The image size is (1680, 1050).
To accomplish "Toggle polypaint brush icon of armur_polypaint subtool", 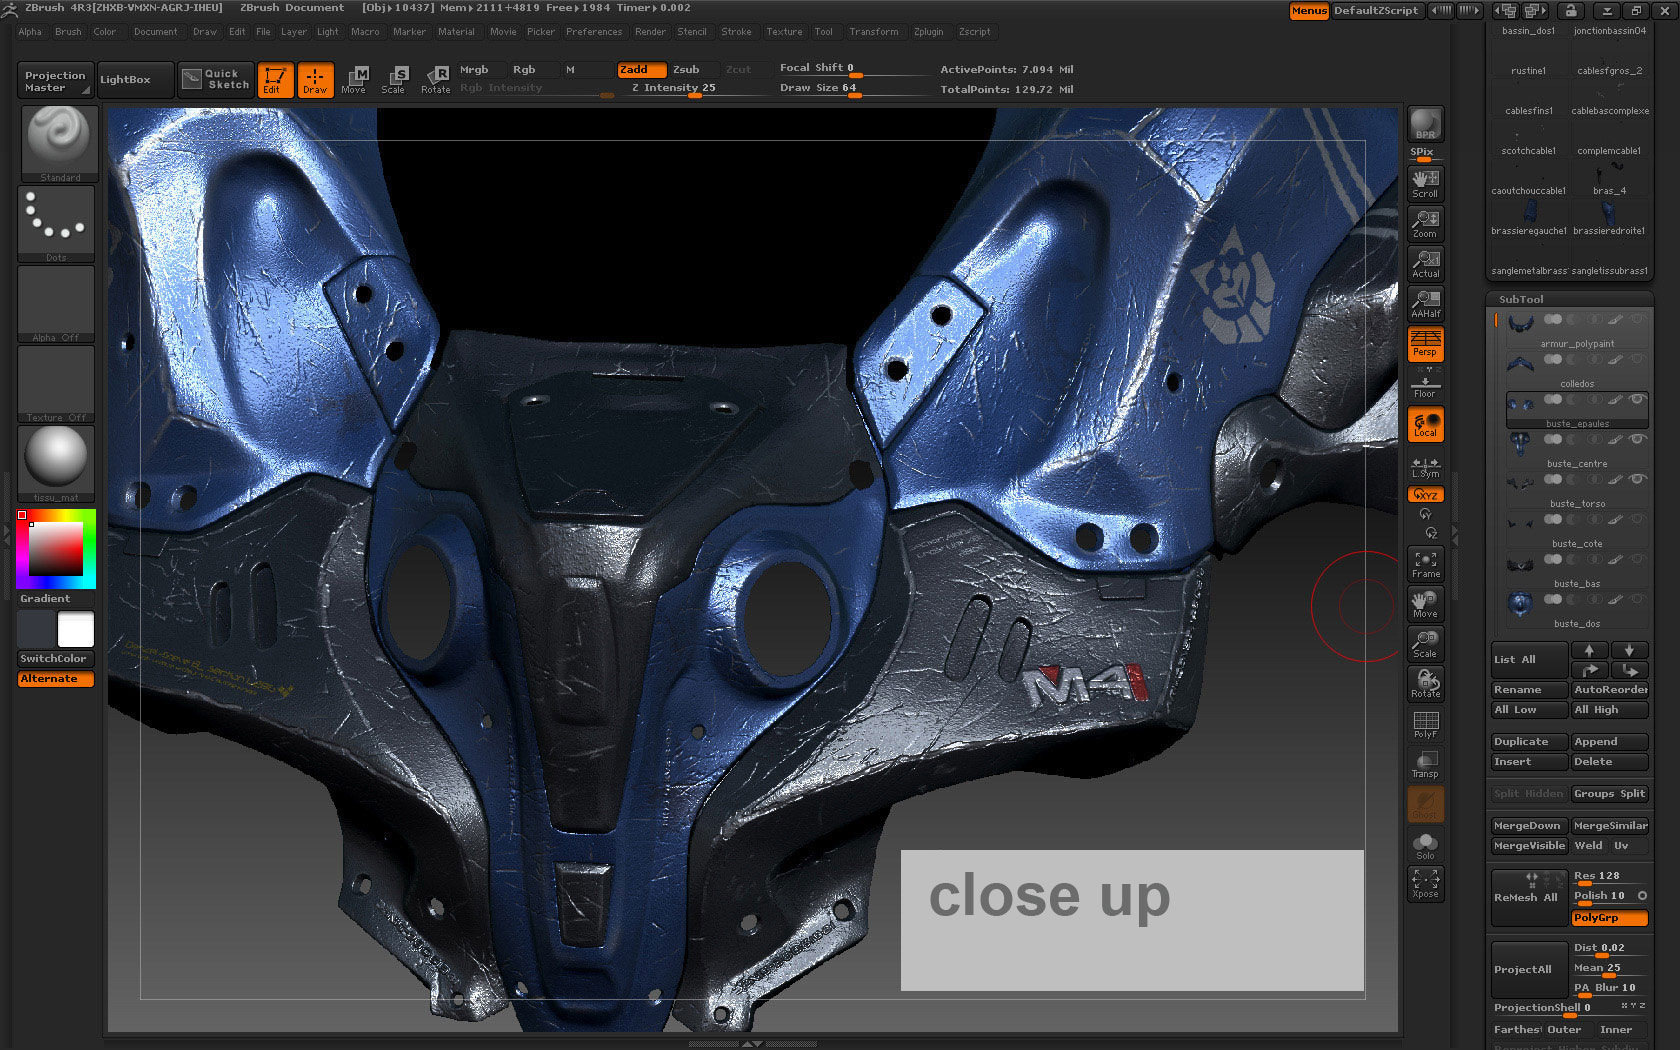I will [1616, 319].
